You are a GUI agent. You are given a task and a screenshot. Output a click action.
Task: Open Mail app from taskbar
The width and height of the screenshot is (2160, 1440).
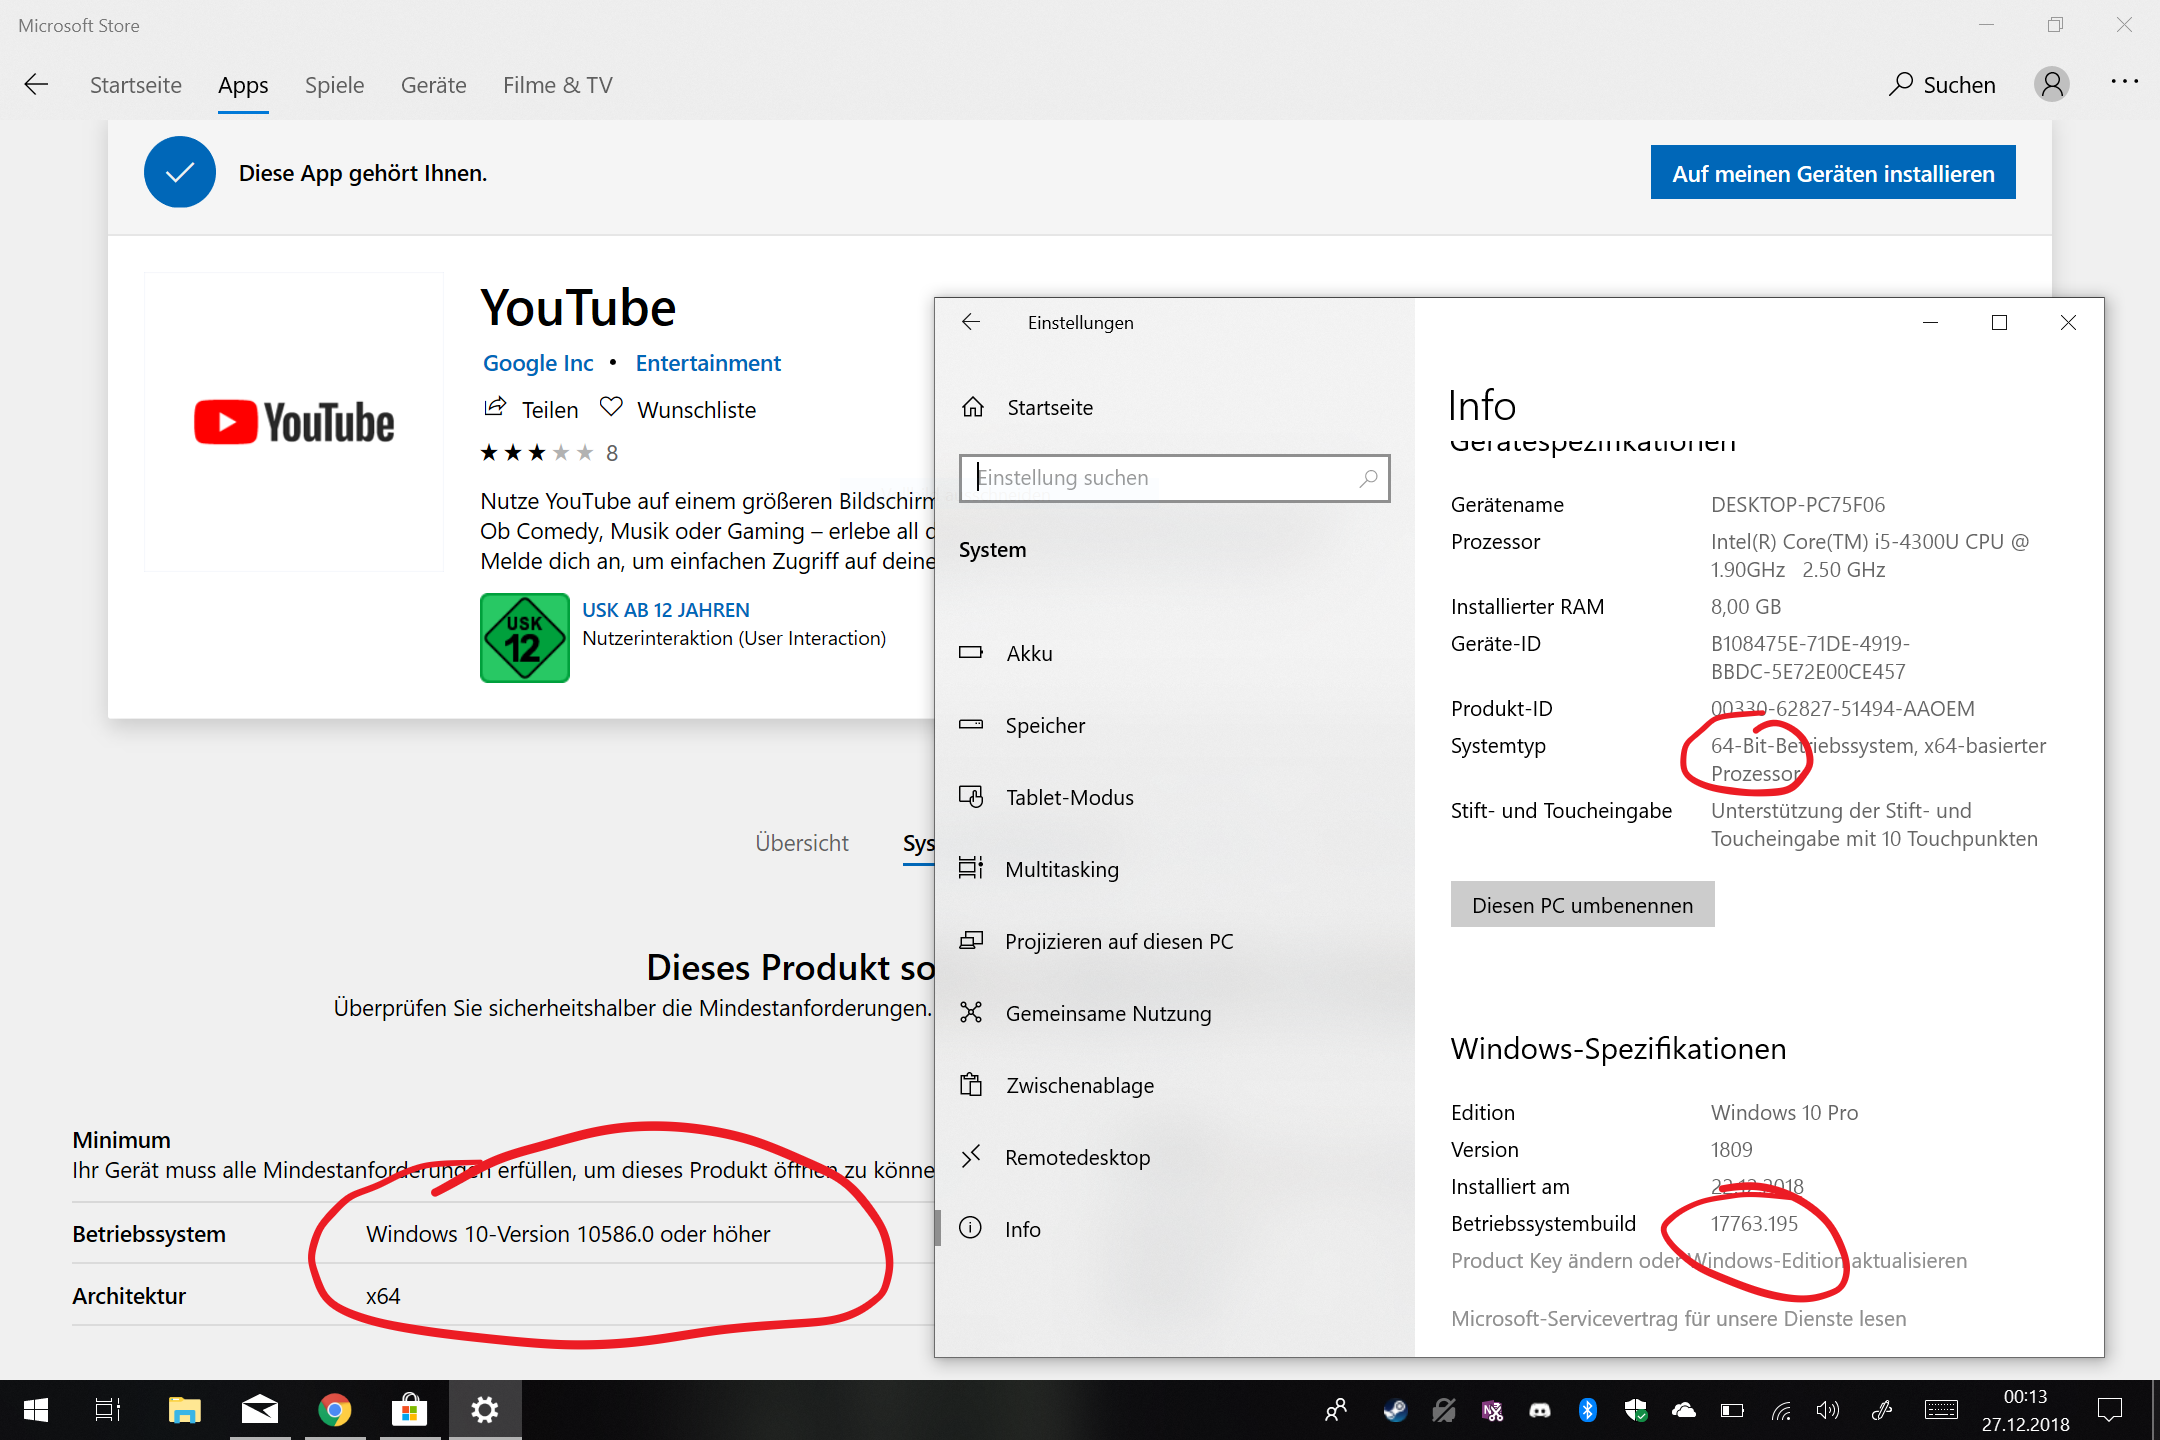point(260,1410)
